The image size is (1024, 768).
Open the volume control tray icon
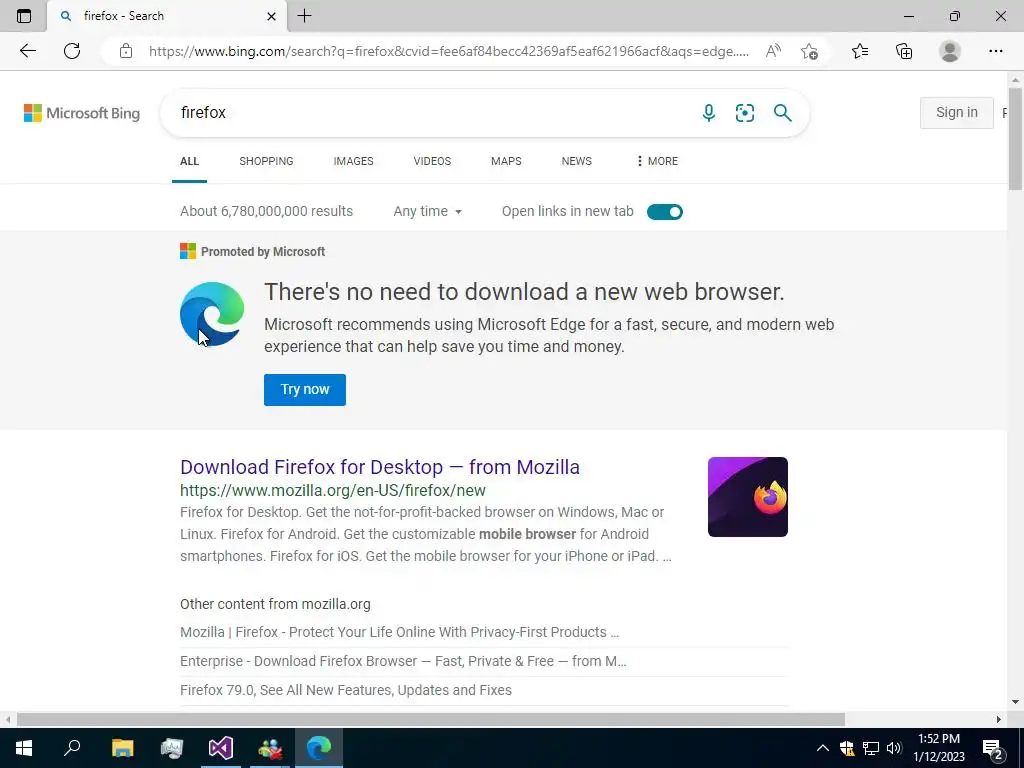tap(894, 748)
